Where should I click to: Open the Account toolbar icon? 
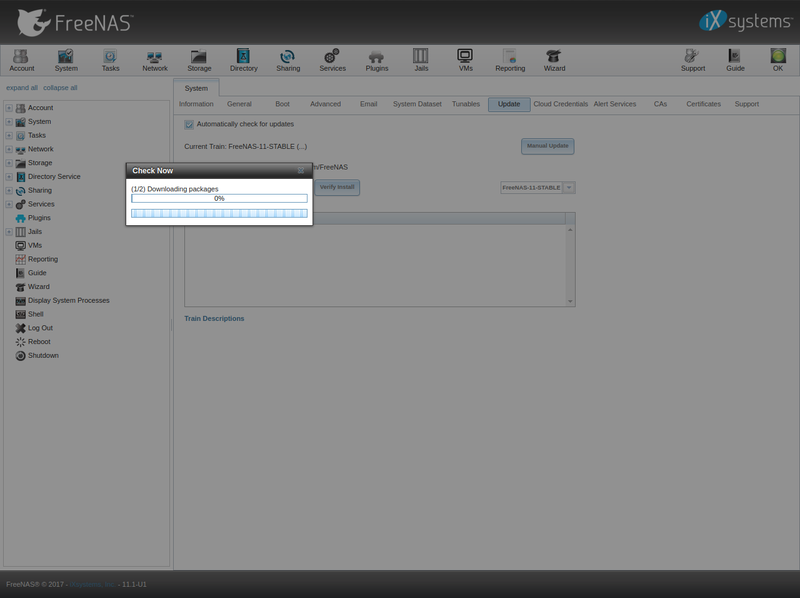coord(21,60)
